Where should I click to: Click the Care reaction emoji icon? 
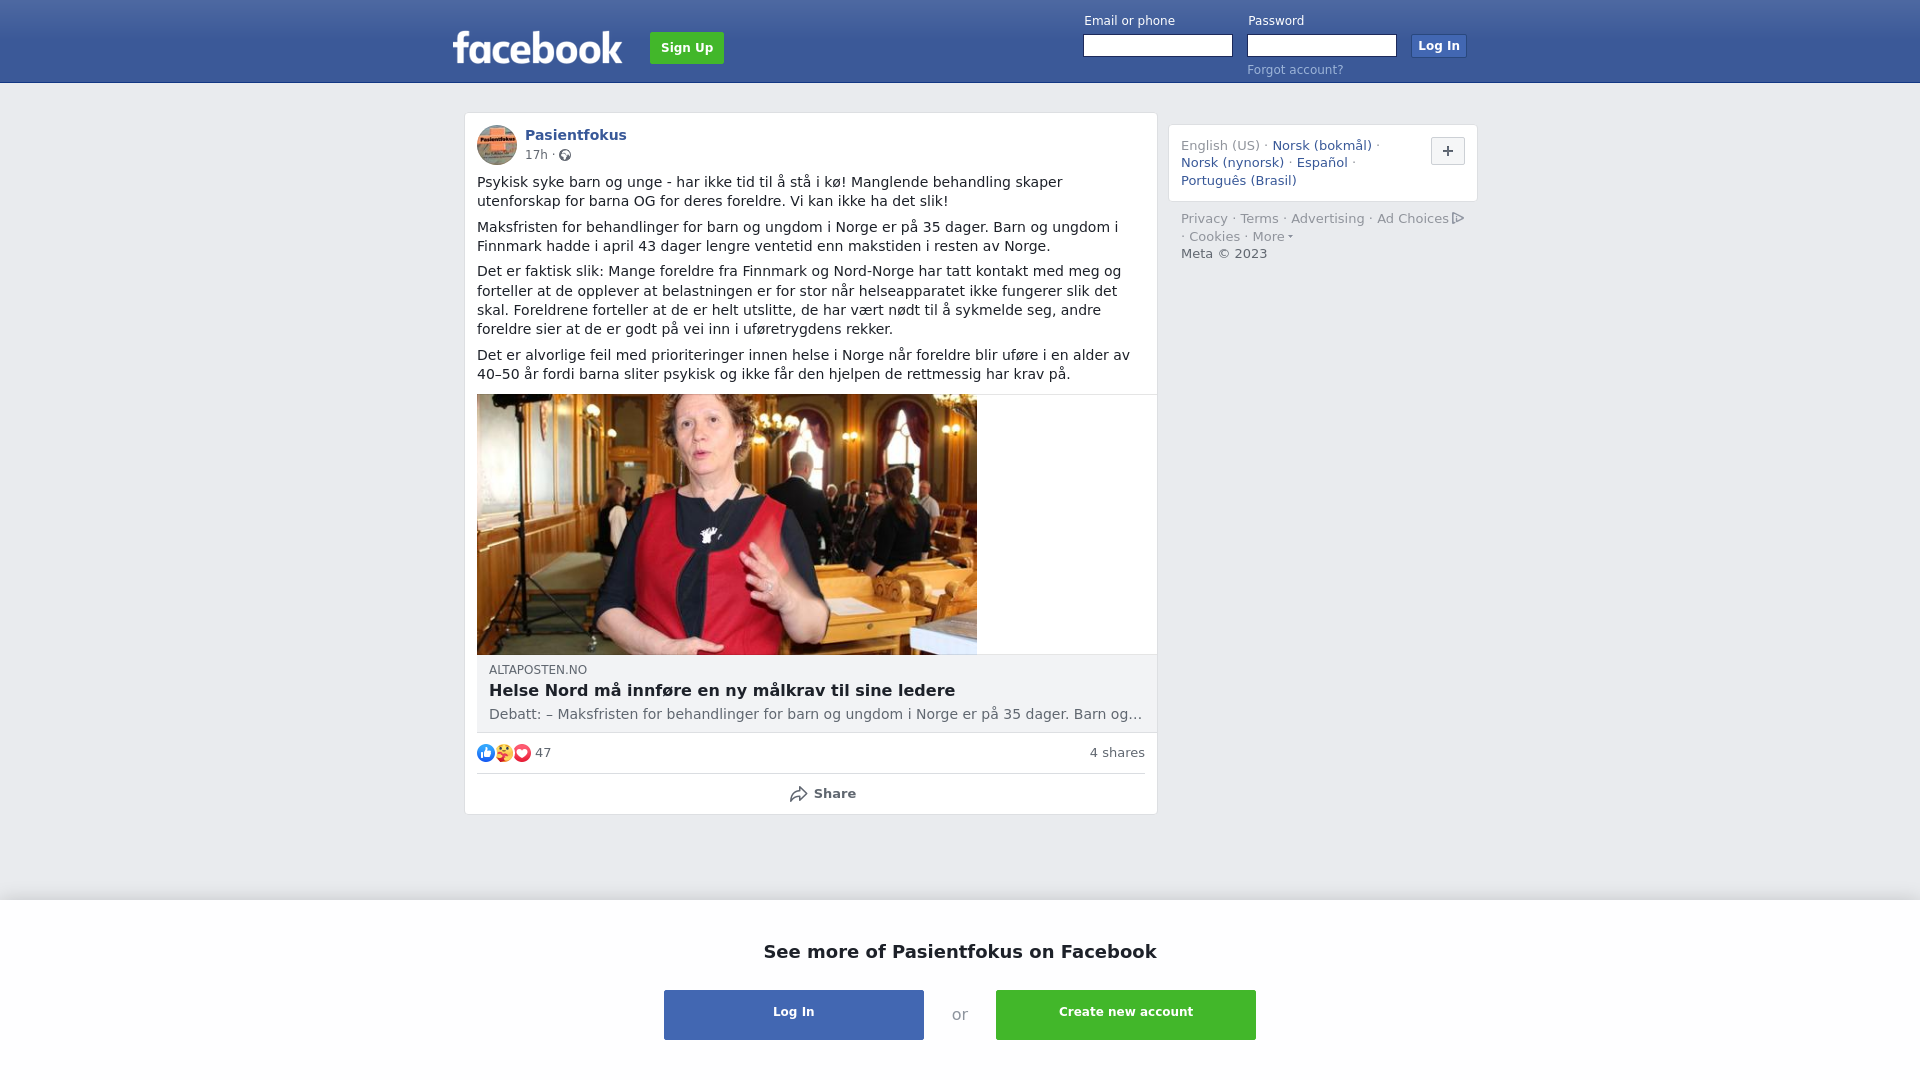(x=504, y=753)
